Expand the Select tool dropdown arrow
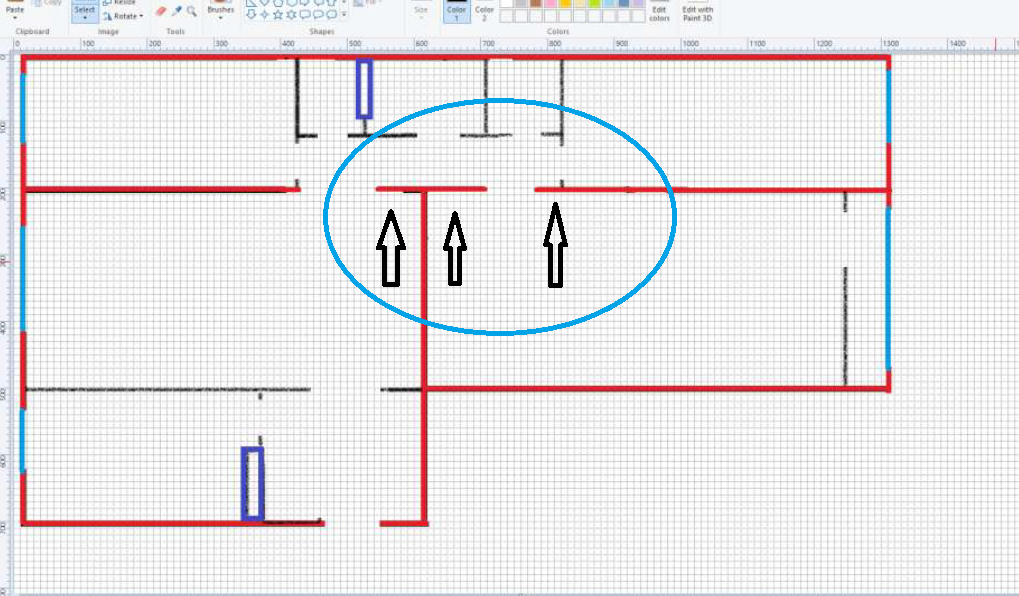Viewport: 1019px width, 596px height. coord(85,18)
